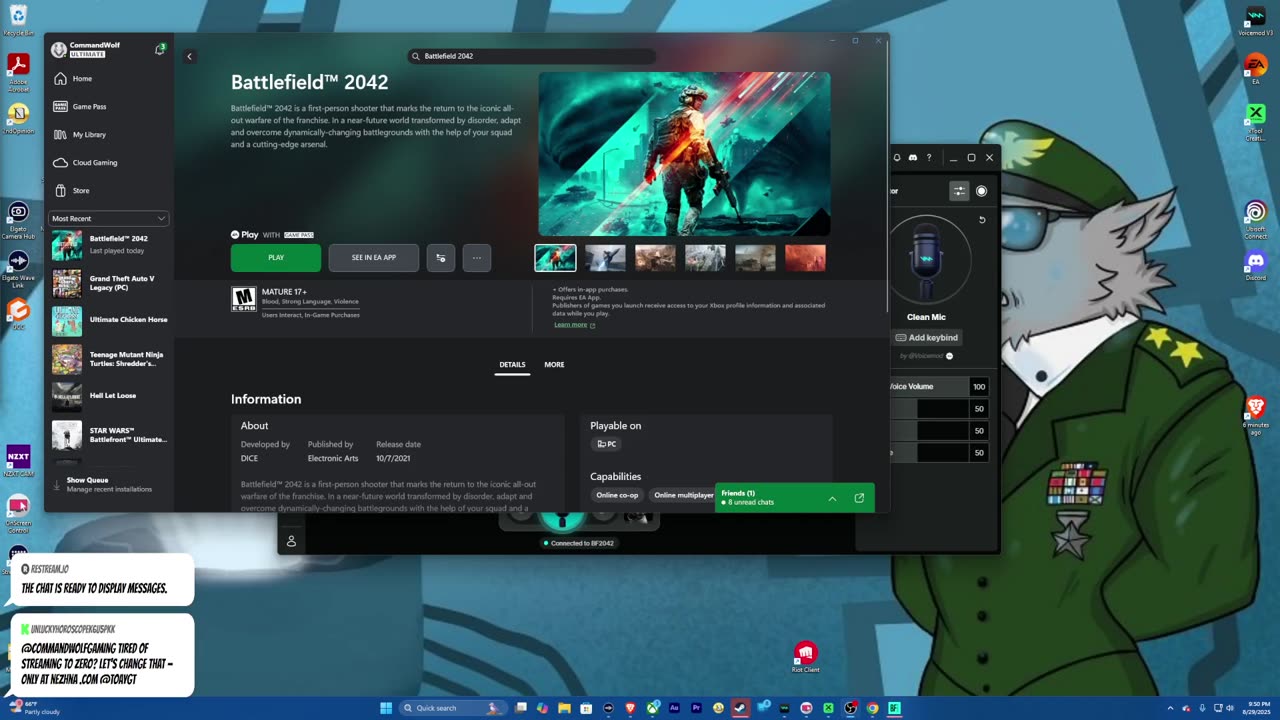This screenshot has width=1280, height=720.
Task: Open Voicemod notifications bell
Action: tap(897, 157)
